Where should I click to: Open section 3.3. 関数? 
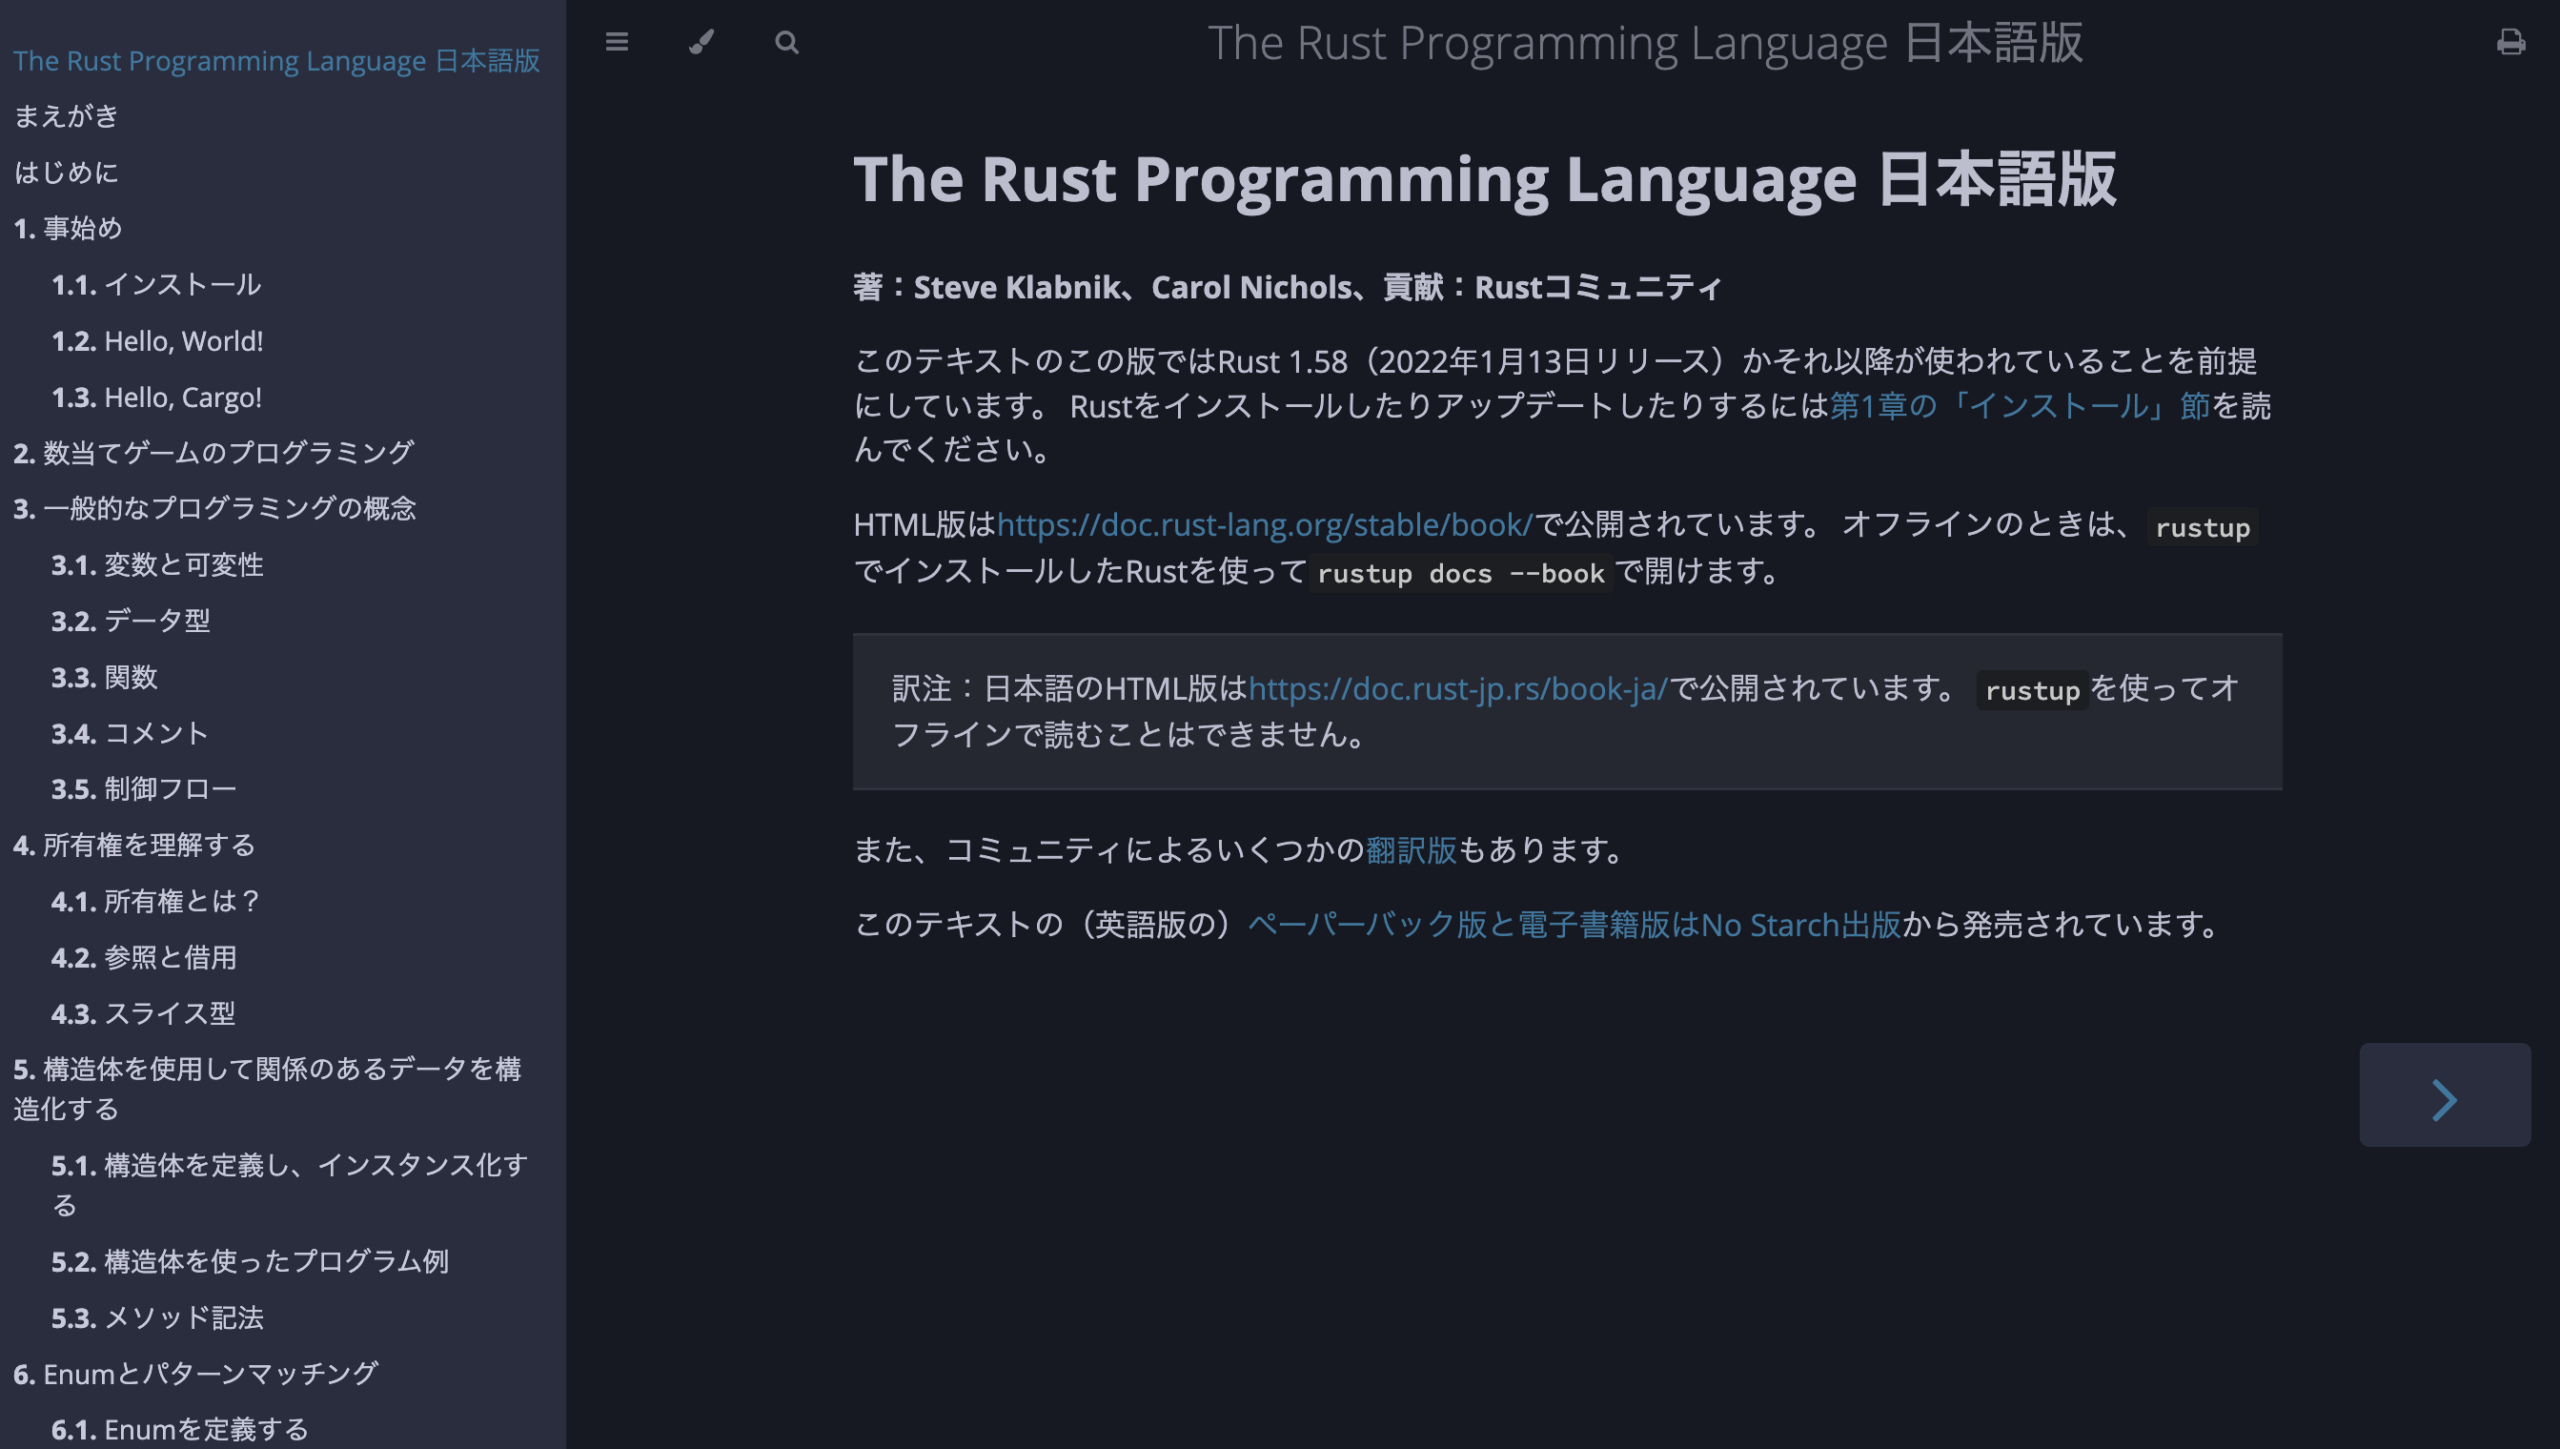[x=104, y=677]
